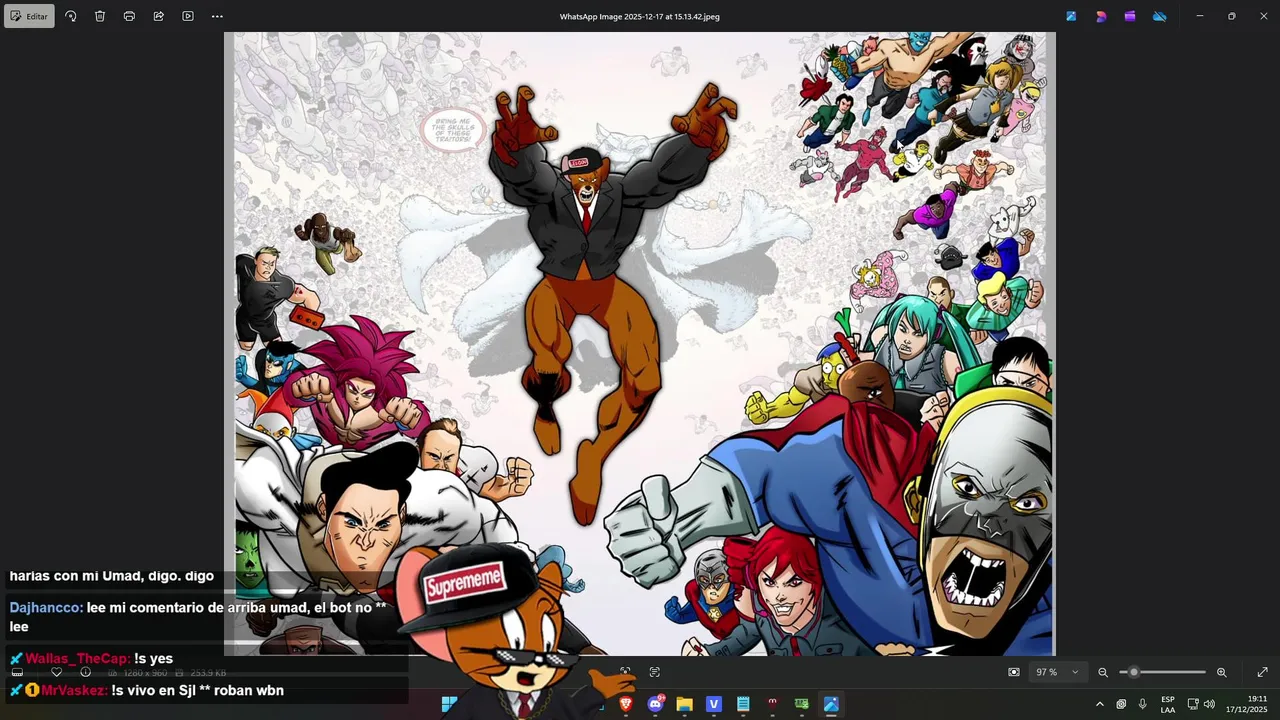Toggle the filmstrip icon at bottom left
The width and height of the screenshot is (1280, 720).
point(17,672)
